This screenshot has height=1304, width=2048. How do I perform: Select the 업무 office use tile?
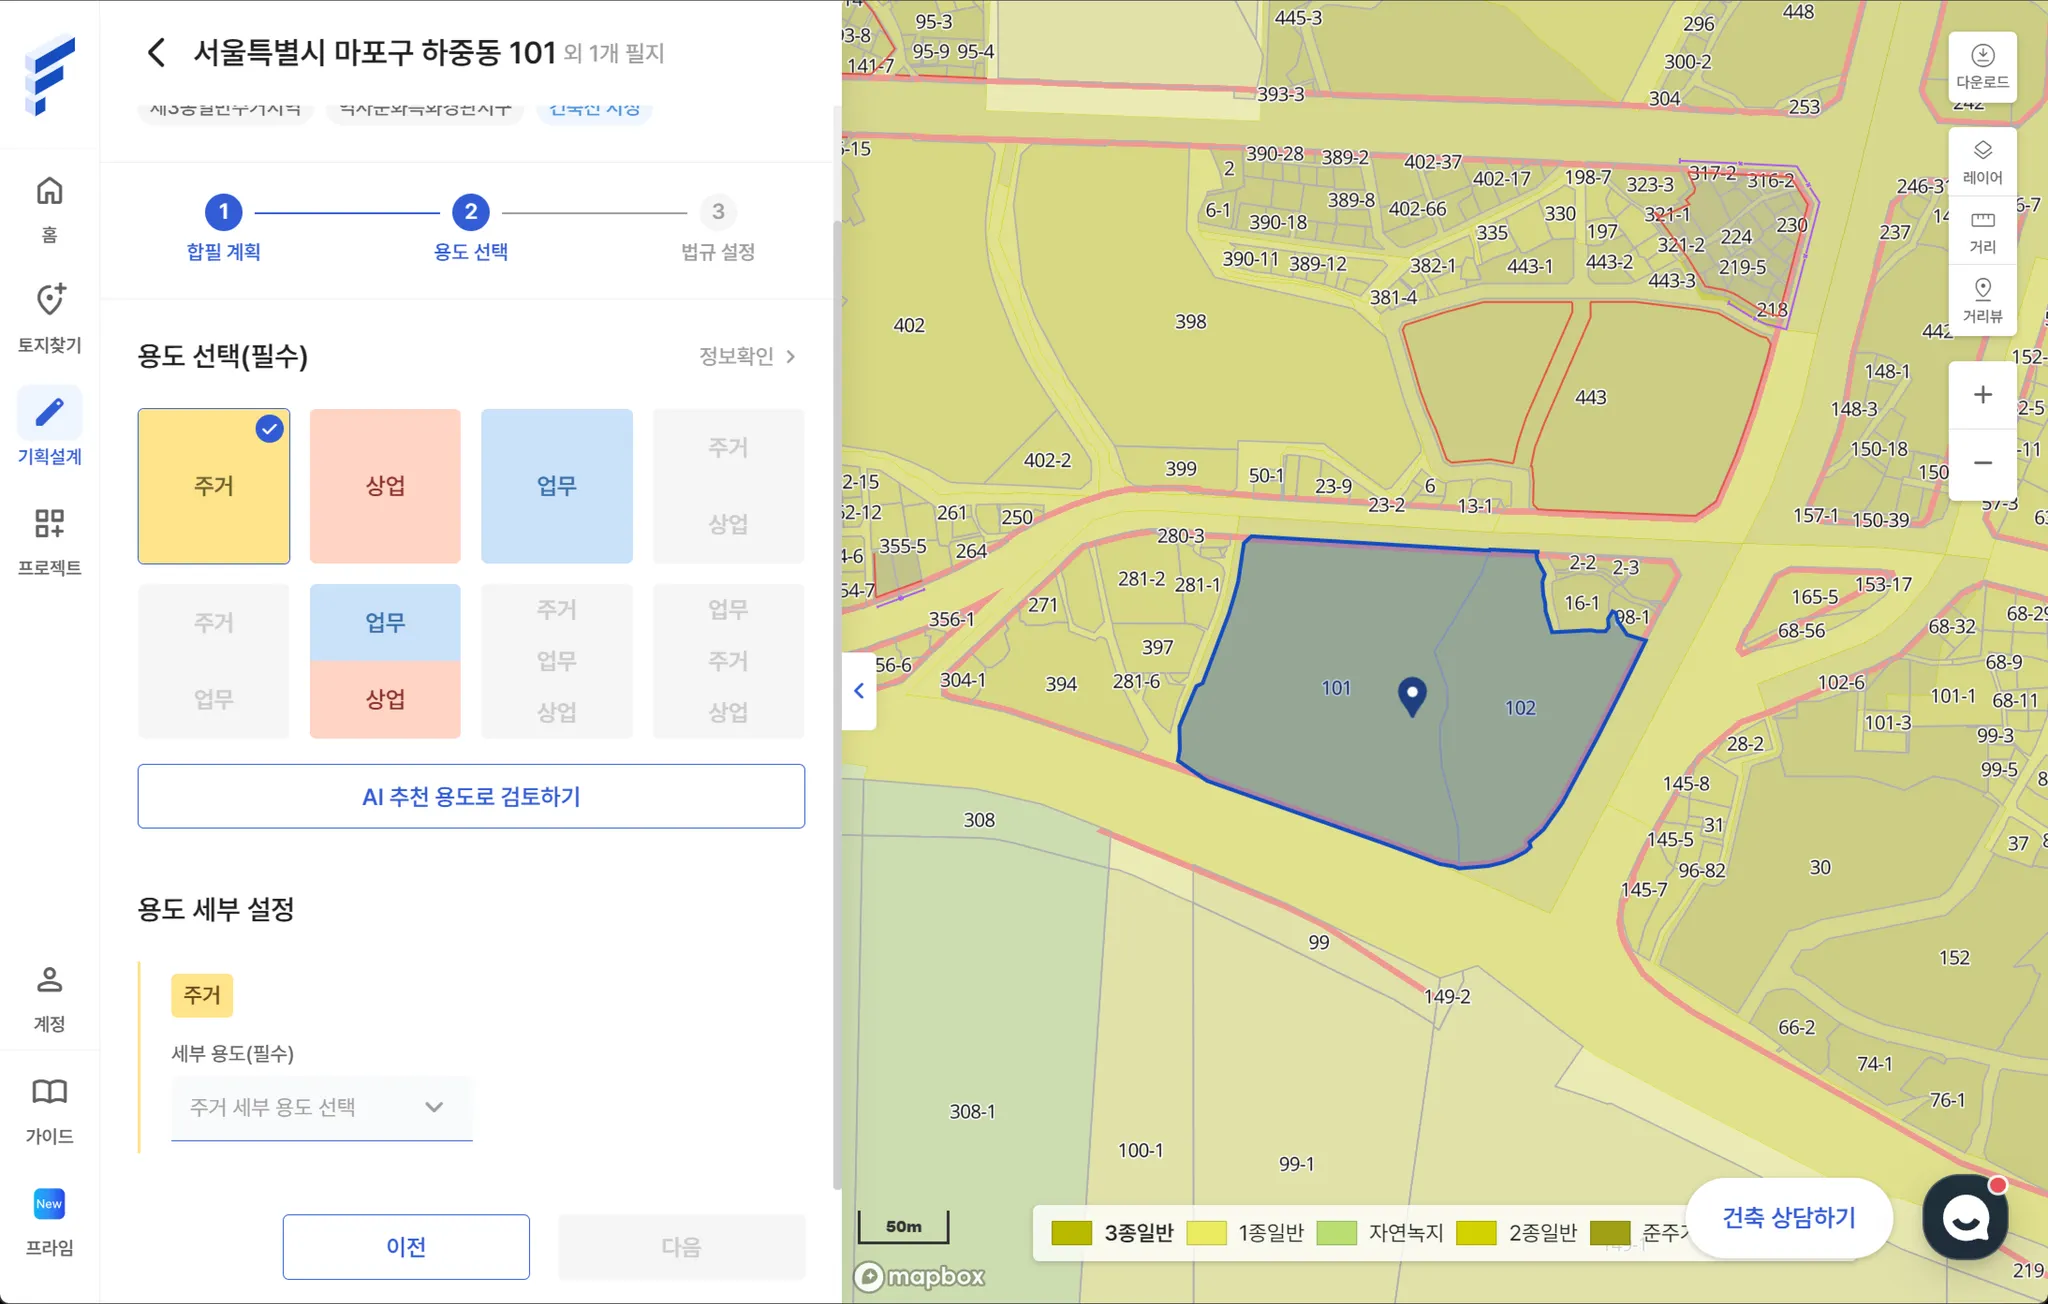(556, 486)
